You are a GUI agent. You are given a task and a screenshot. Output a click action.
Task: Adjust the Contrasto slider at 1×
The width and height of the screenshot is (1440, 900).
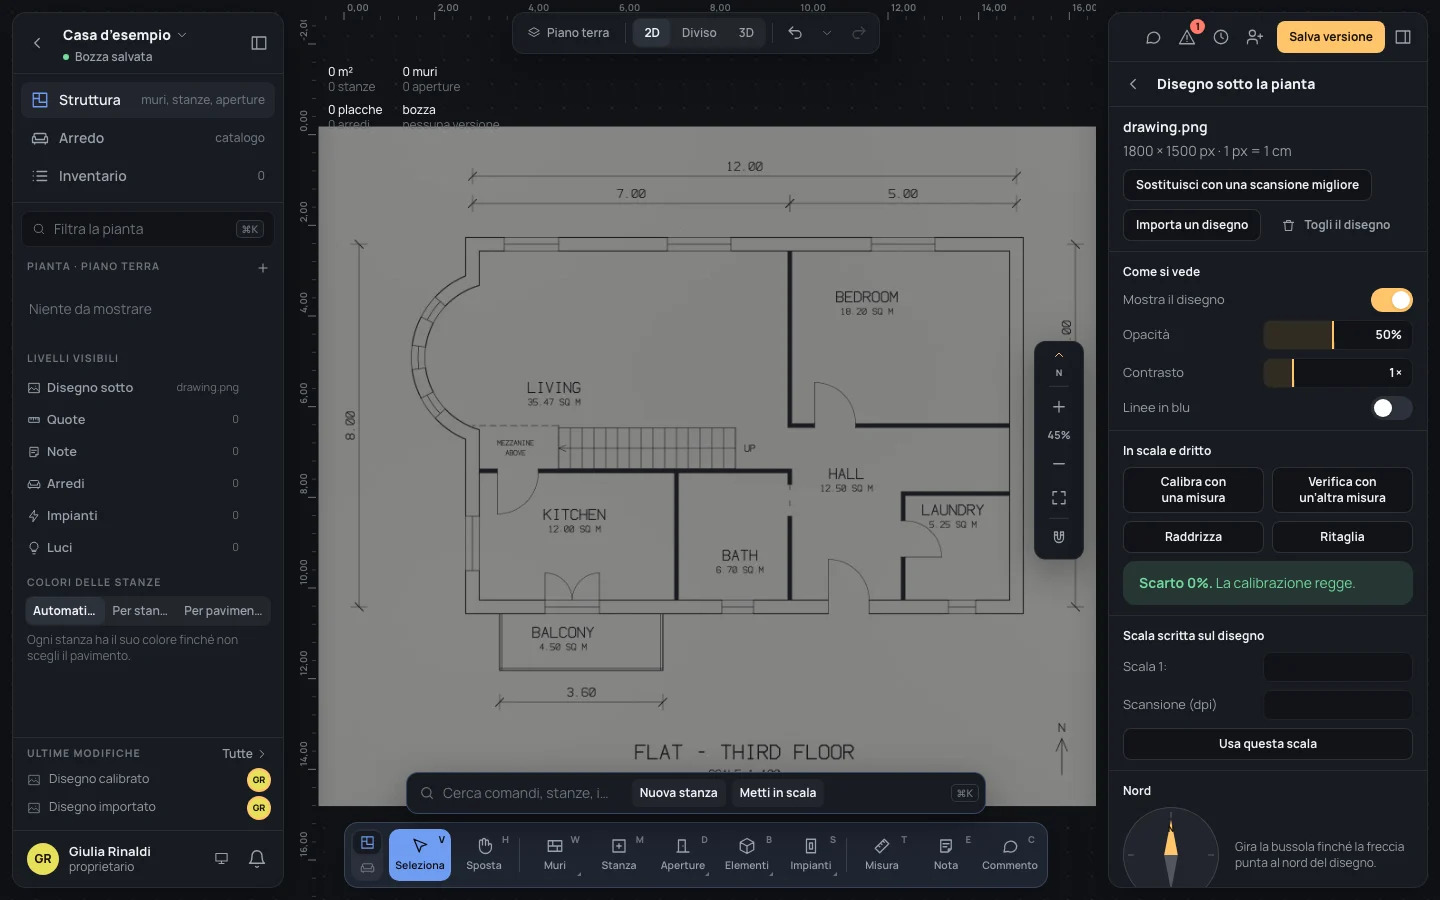pos(1338,373)
